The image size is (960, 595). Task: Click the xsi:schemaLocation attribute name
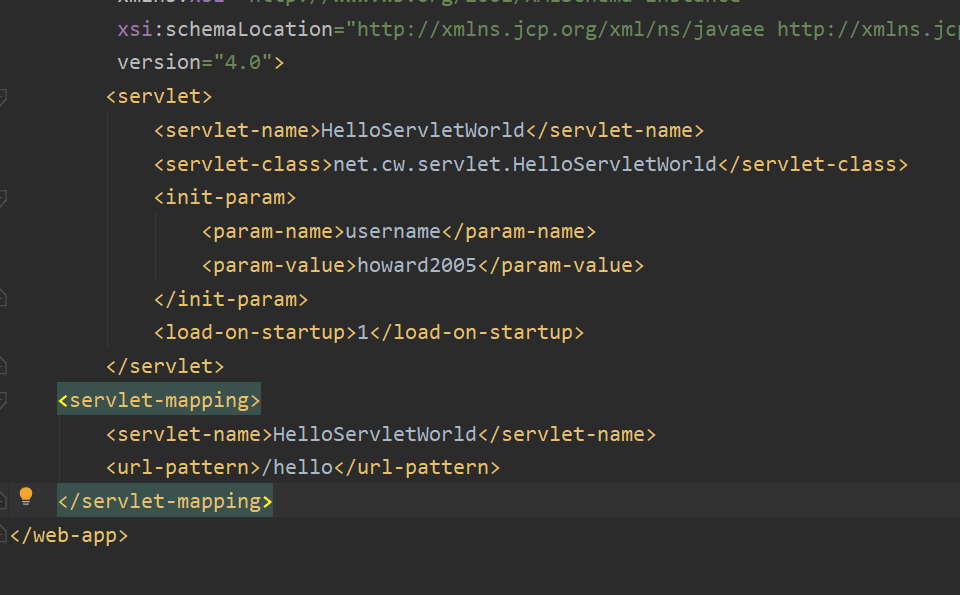[225, 29]
